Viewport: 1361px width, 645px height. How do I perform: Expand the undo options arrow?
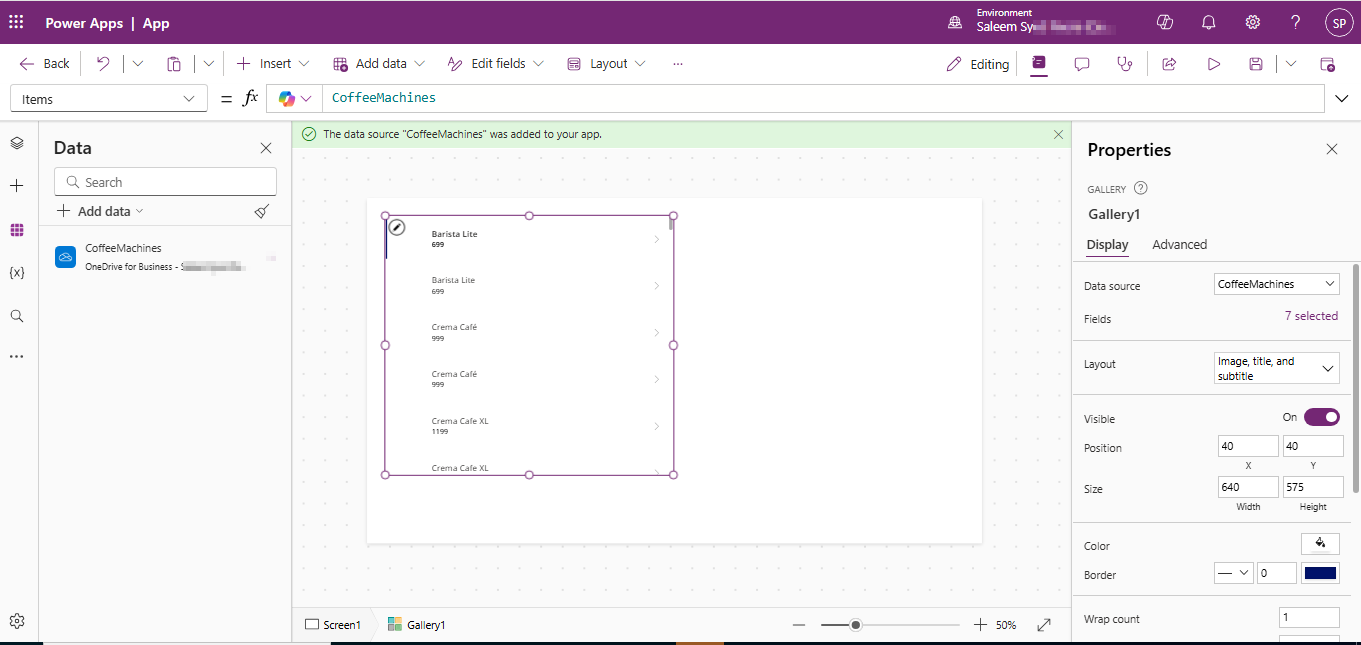tap(138, 63)
